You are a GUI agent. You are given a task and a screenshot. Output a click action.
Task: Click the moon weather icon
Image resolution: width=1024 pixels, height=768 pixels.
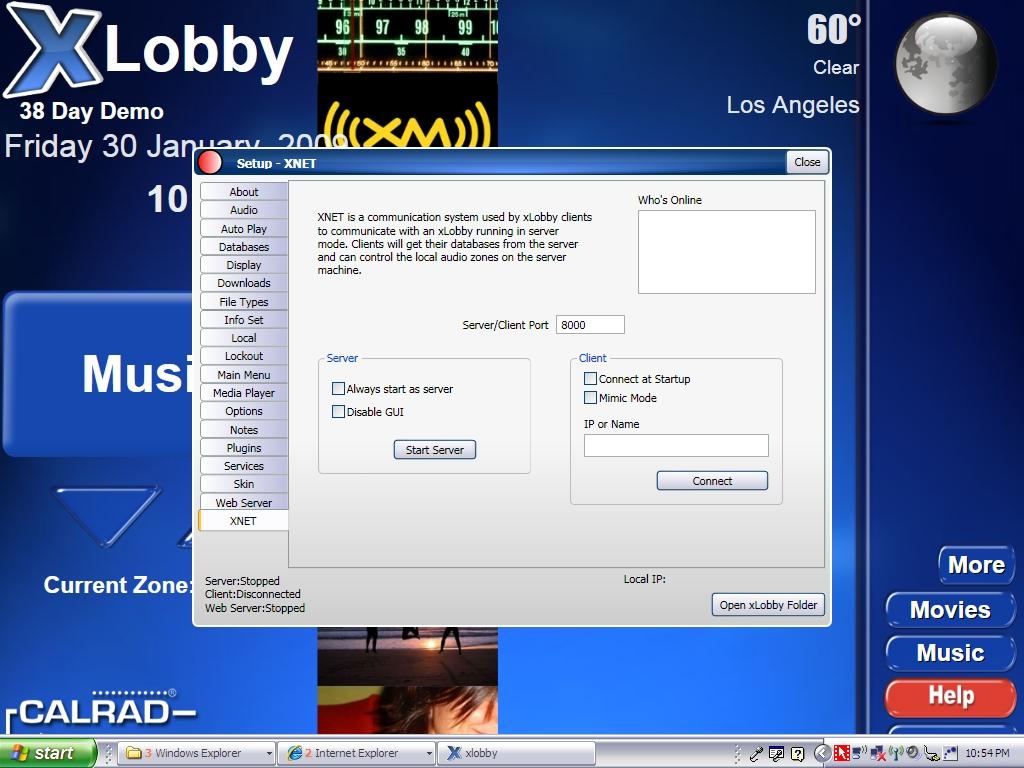pos(945,64)
